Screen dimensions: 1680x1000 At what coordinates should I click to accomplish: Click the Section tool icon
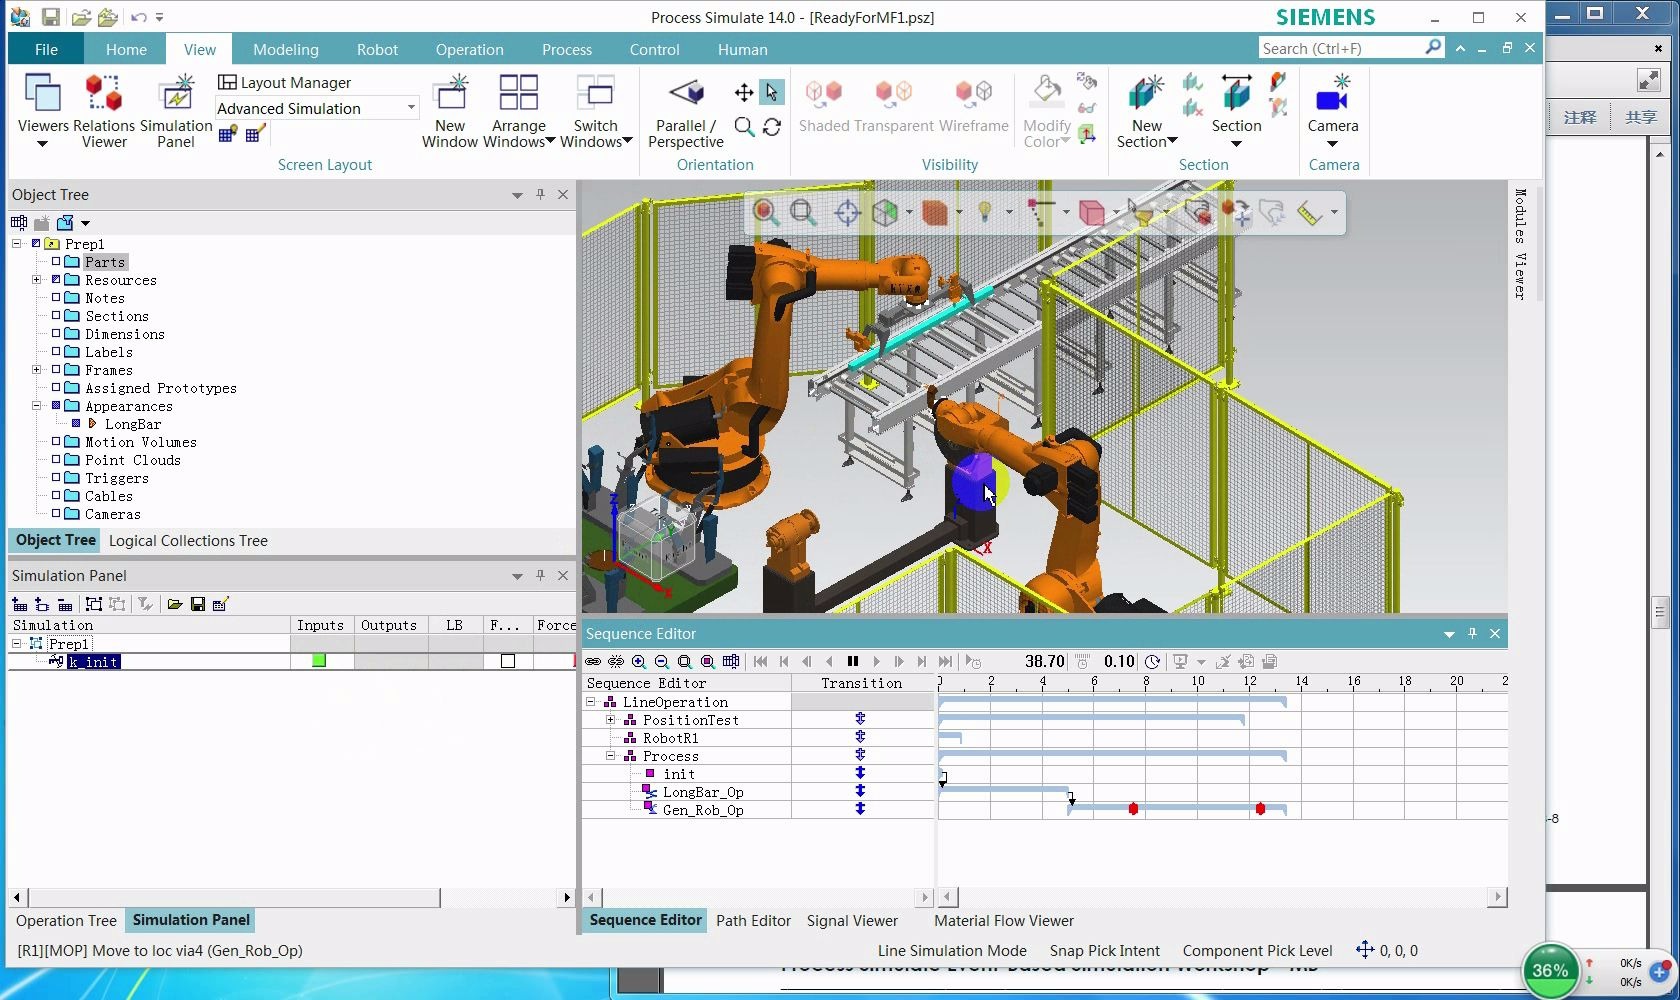point(1237,94)
